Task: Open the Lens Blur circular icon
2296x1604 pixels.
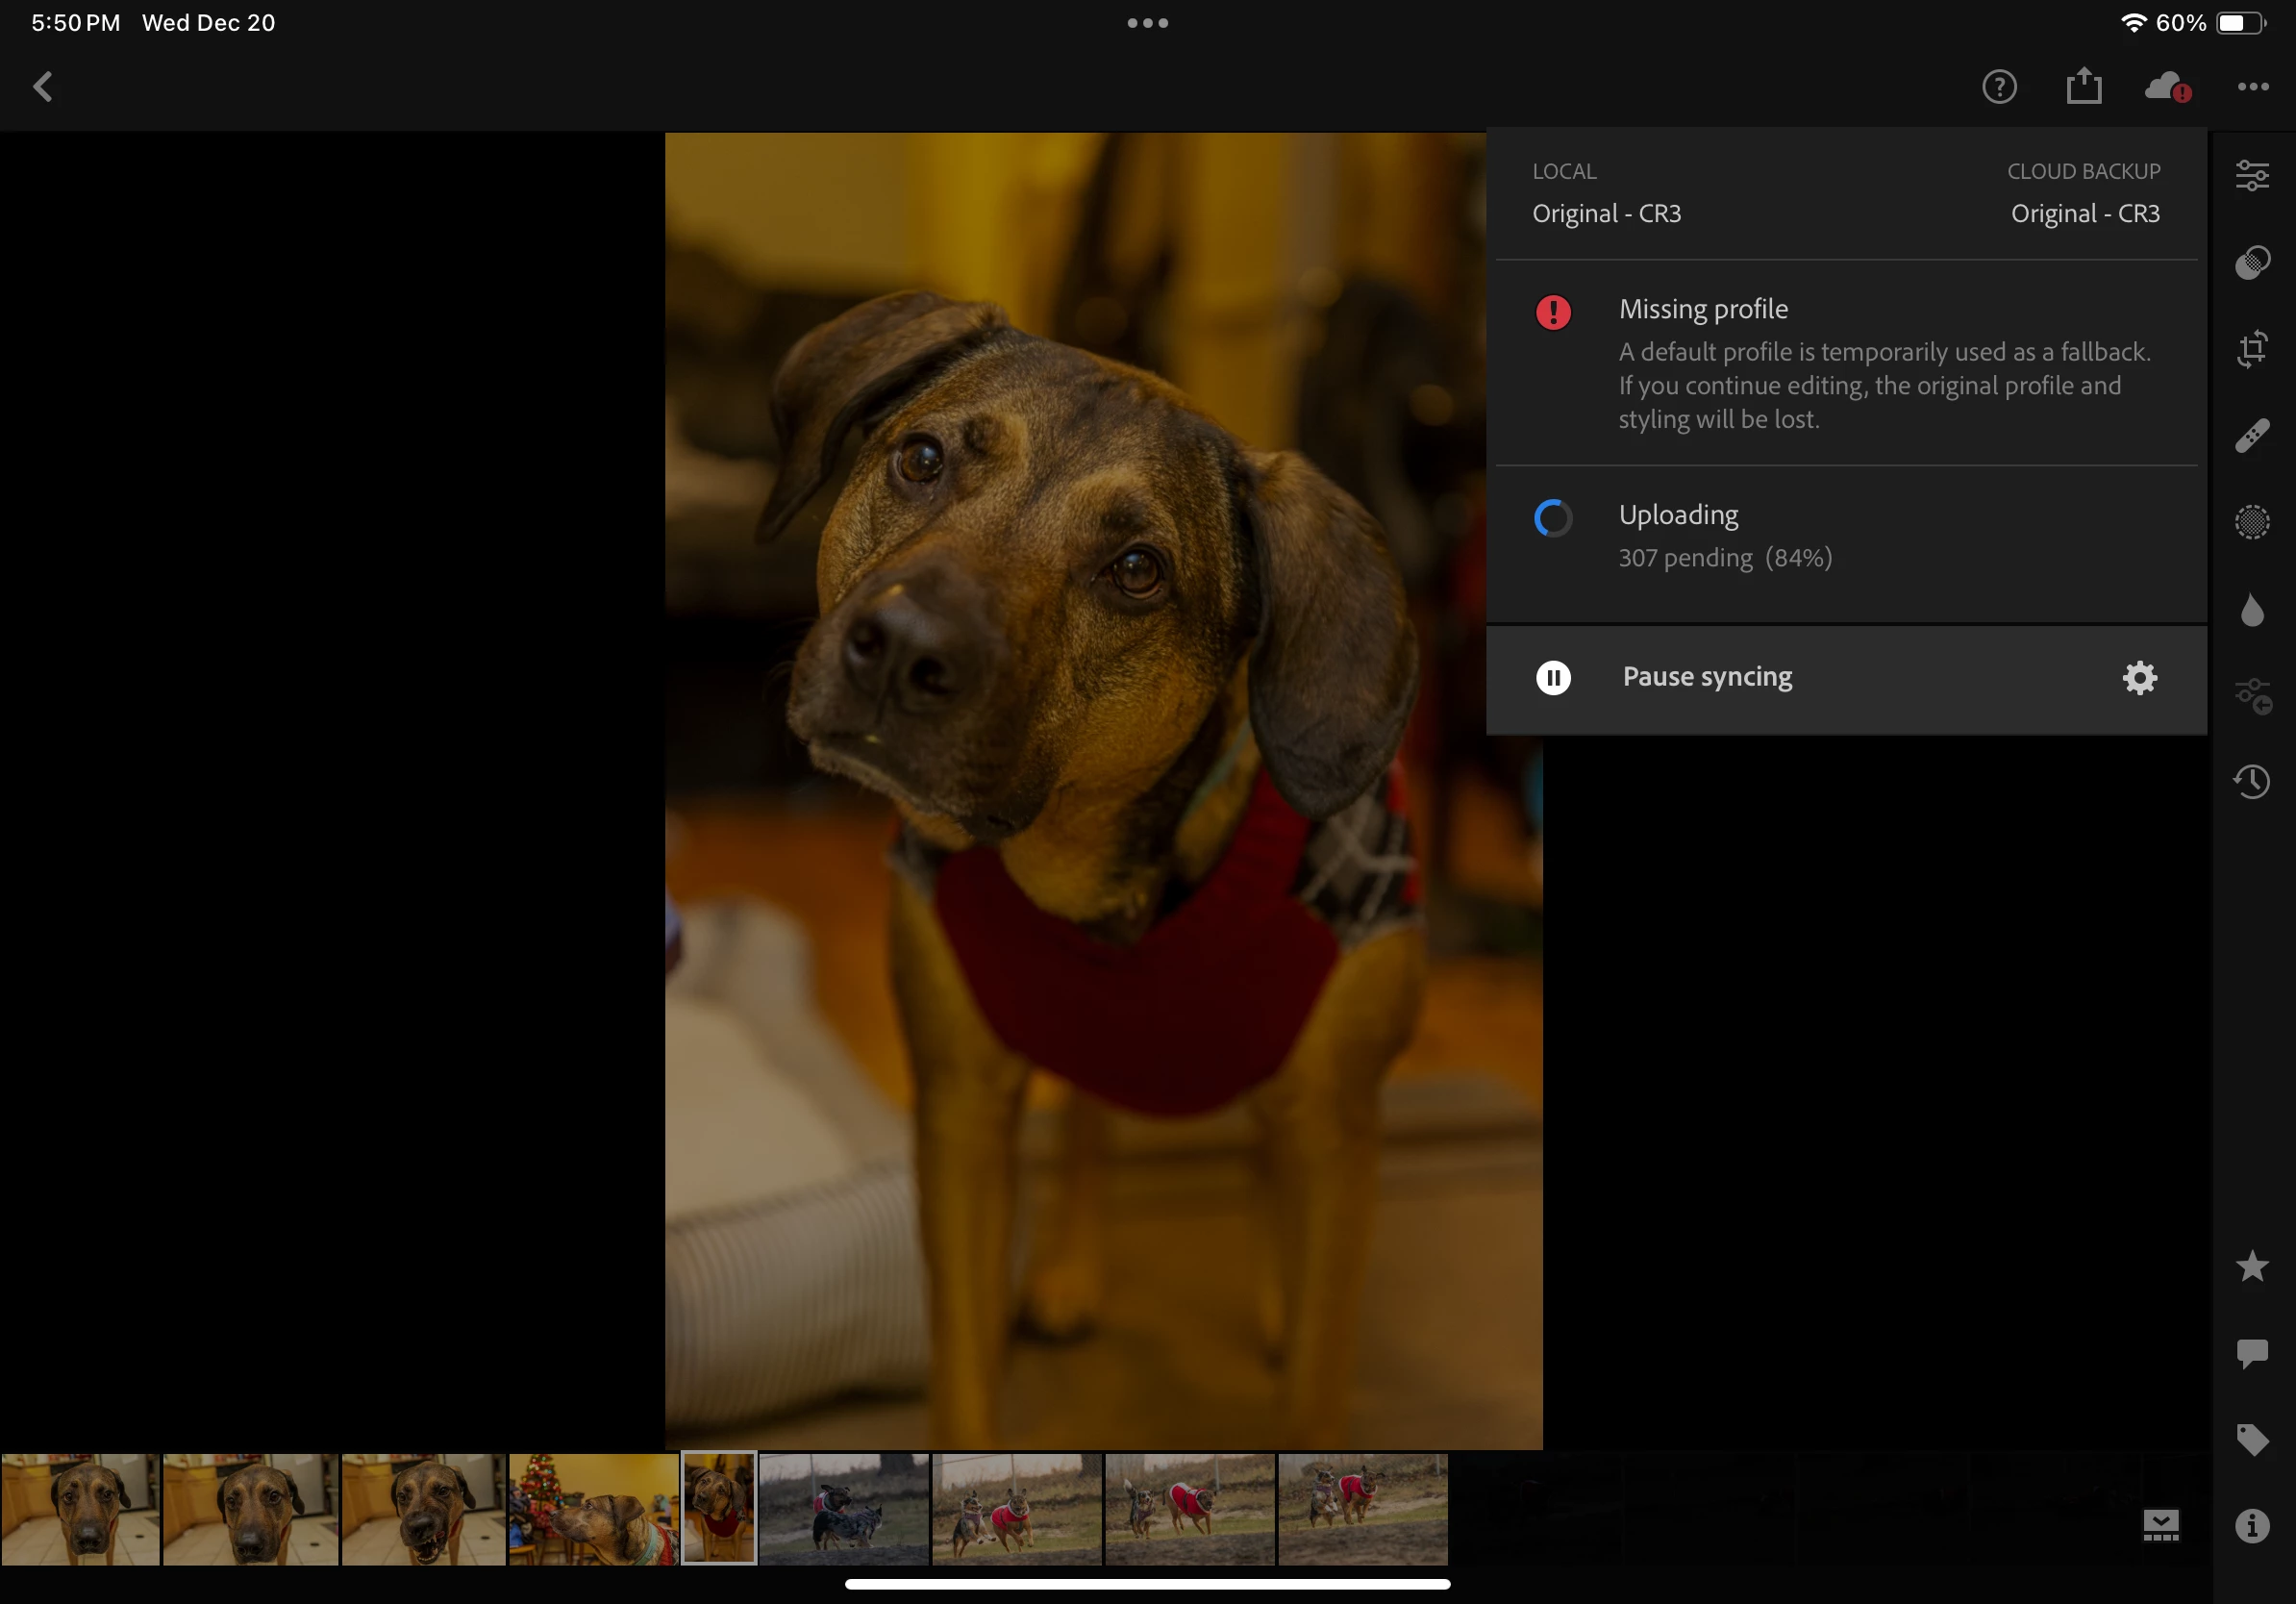Action: click(2252, 522)
